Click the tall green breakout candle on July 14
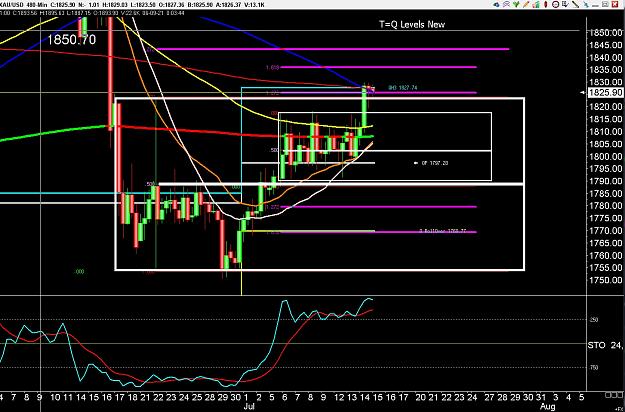The width and height of the screenshot is (625, 412). click(x=364, y=107)
